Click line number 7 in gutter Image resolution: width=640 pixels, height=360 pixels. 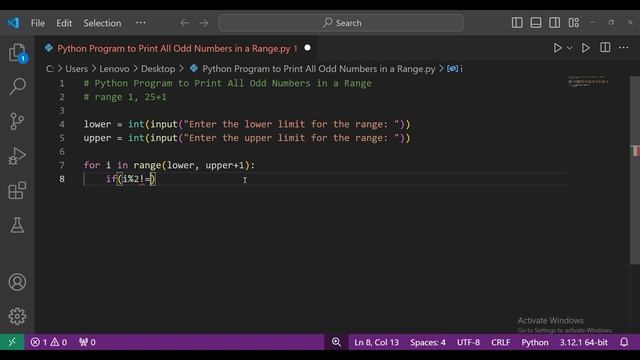[x=62, y=165]
